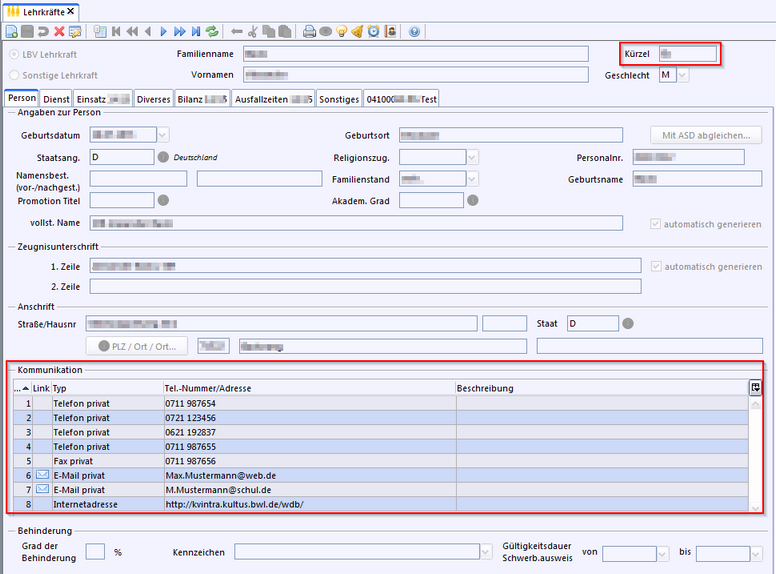Click the green refresh arrows icon
This screenshot has width=776, height=574.
click(212, 32)
